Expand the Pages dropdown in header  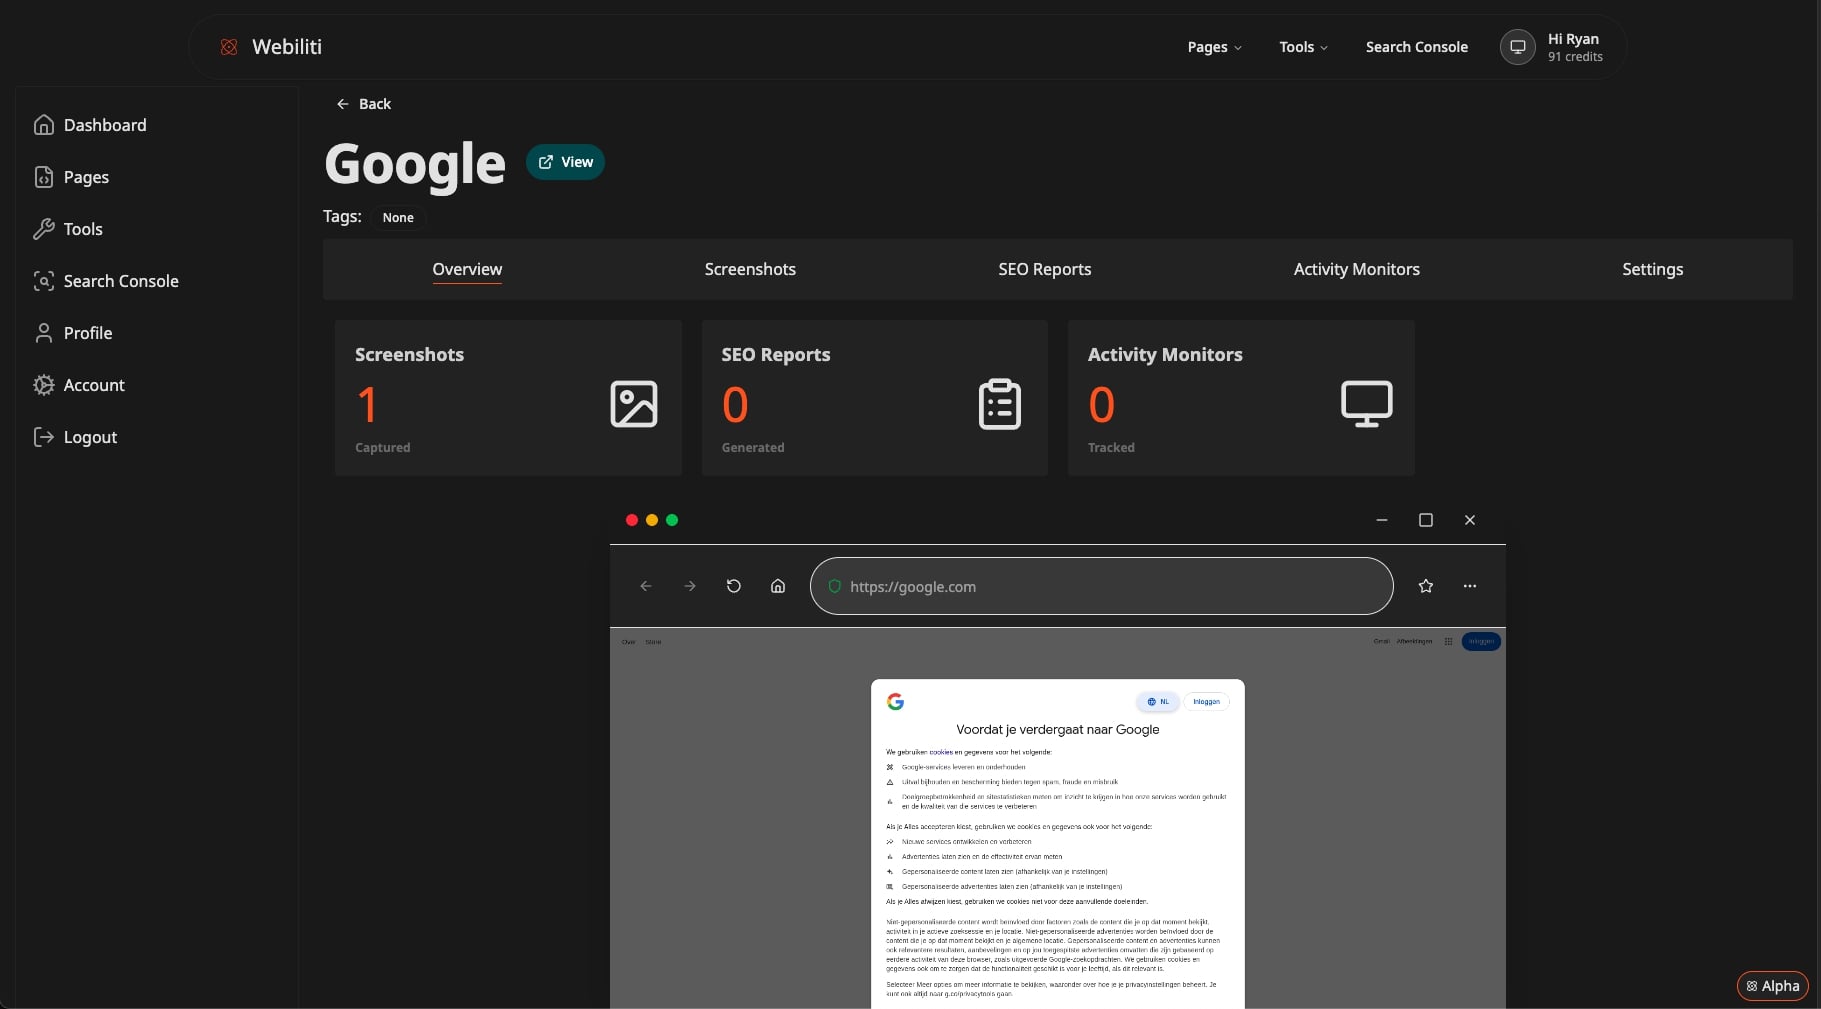click(1214, 47)
